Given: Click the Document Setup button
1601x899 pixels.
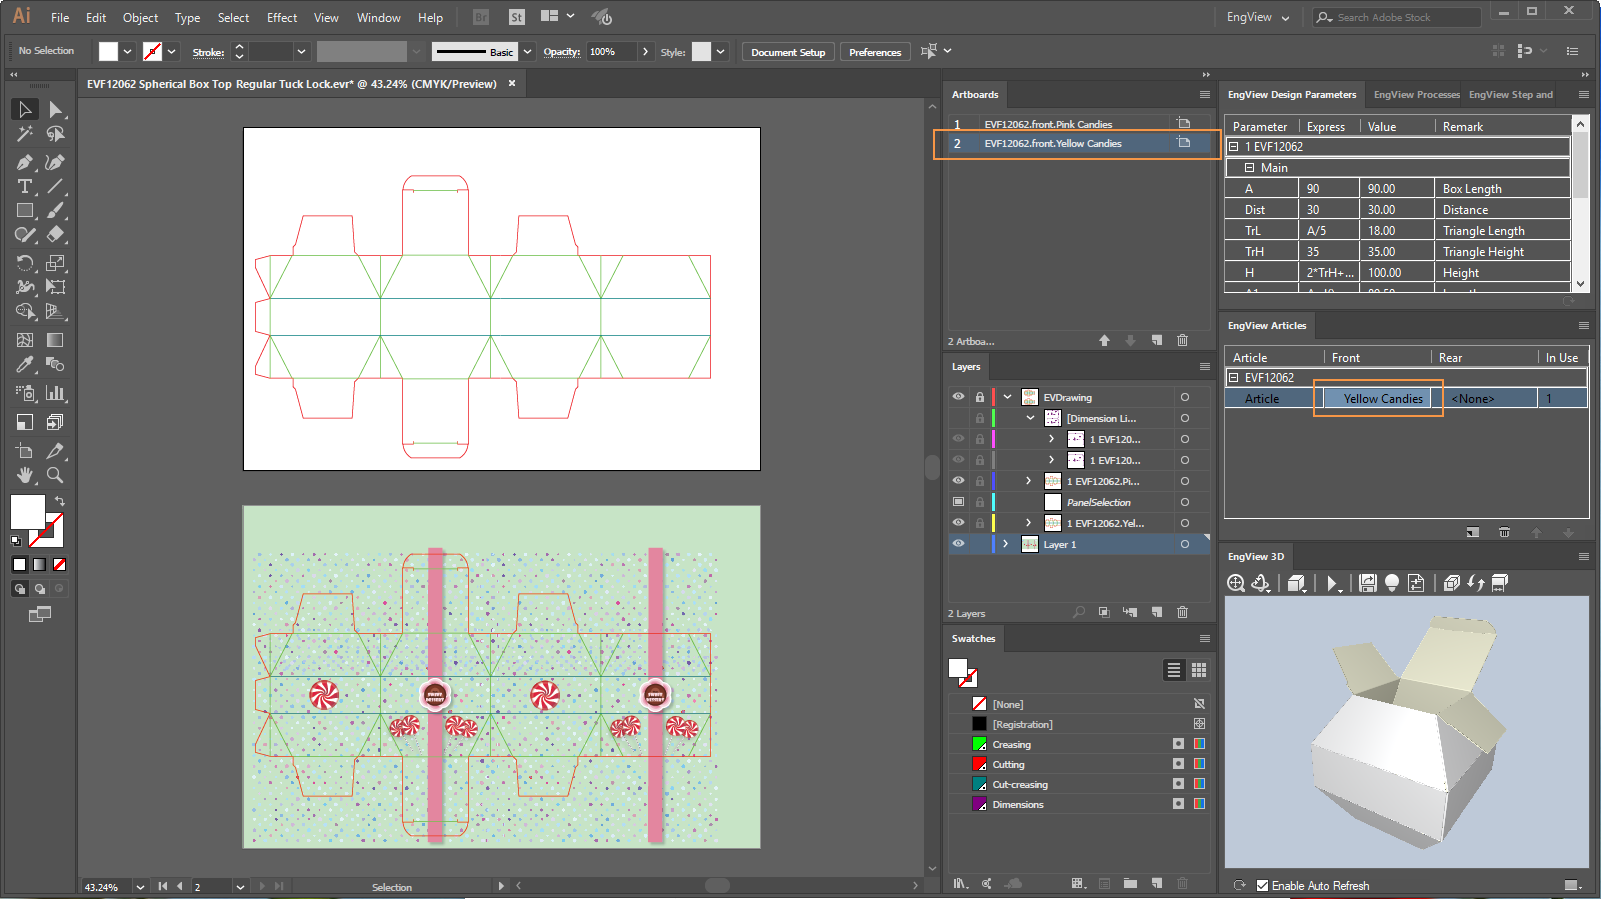Looking at the screenshot, I should (788, 52).
